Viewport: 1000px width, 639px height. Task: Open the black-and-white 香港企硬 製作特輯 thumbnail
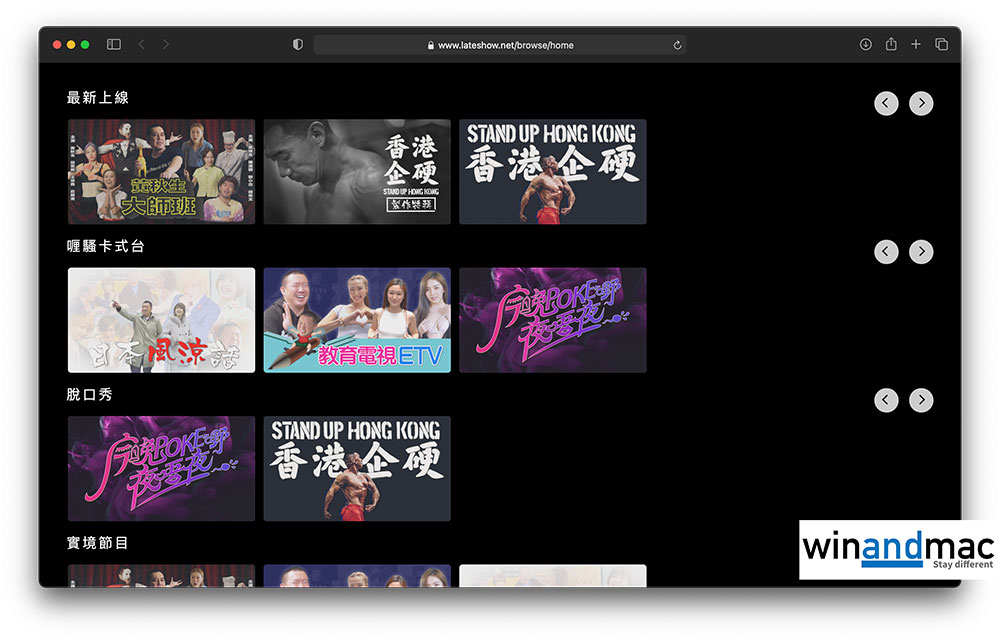point(357,172)
